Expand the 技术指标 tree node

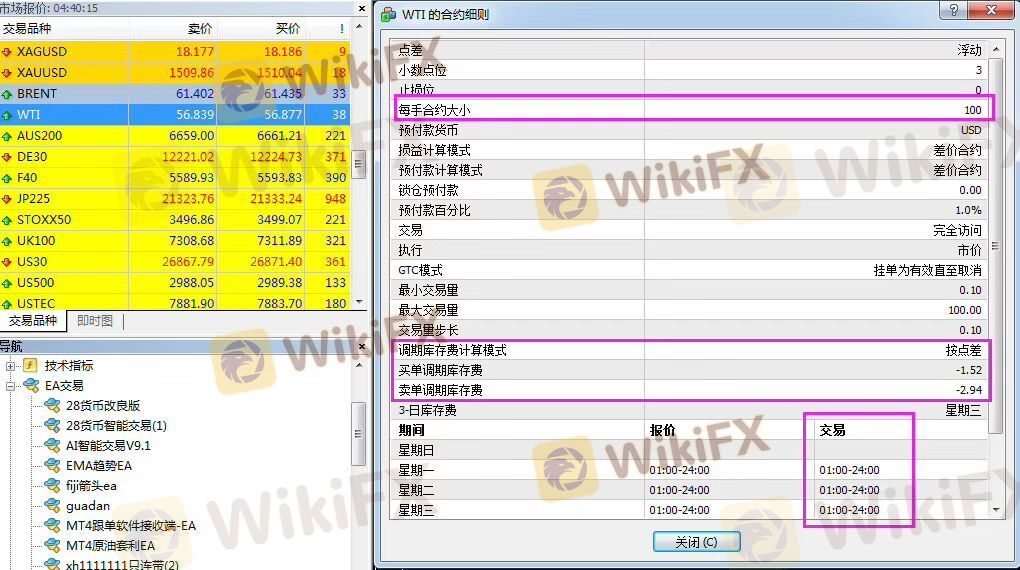[10, 366]
